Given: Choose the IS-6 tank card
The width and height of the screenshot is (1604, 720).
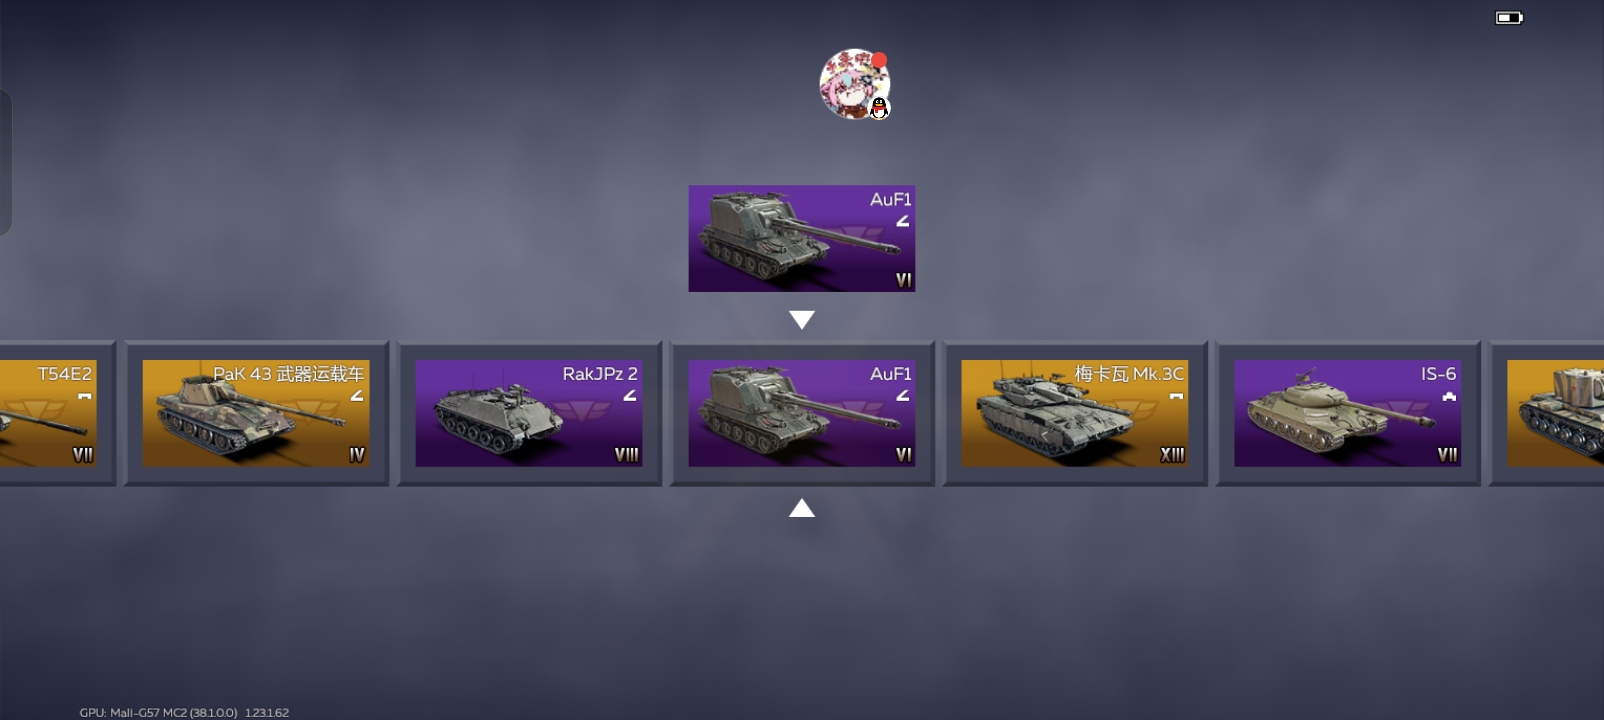Looking at the screenshot, I should click(1348, 413).
